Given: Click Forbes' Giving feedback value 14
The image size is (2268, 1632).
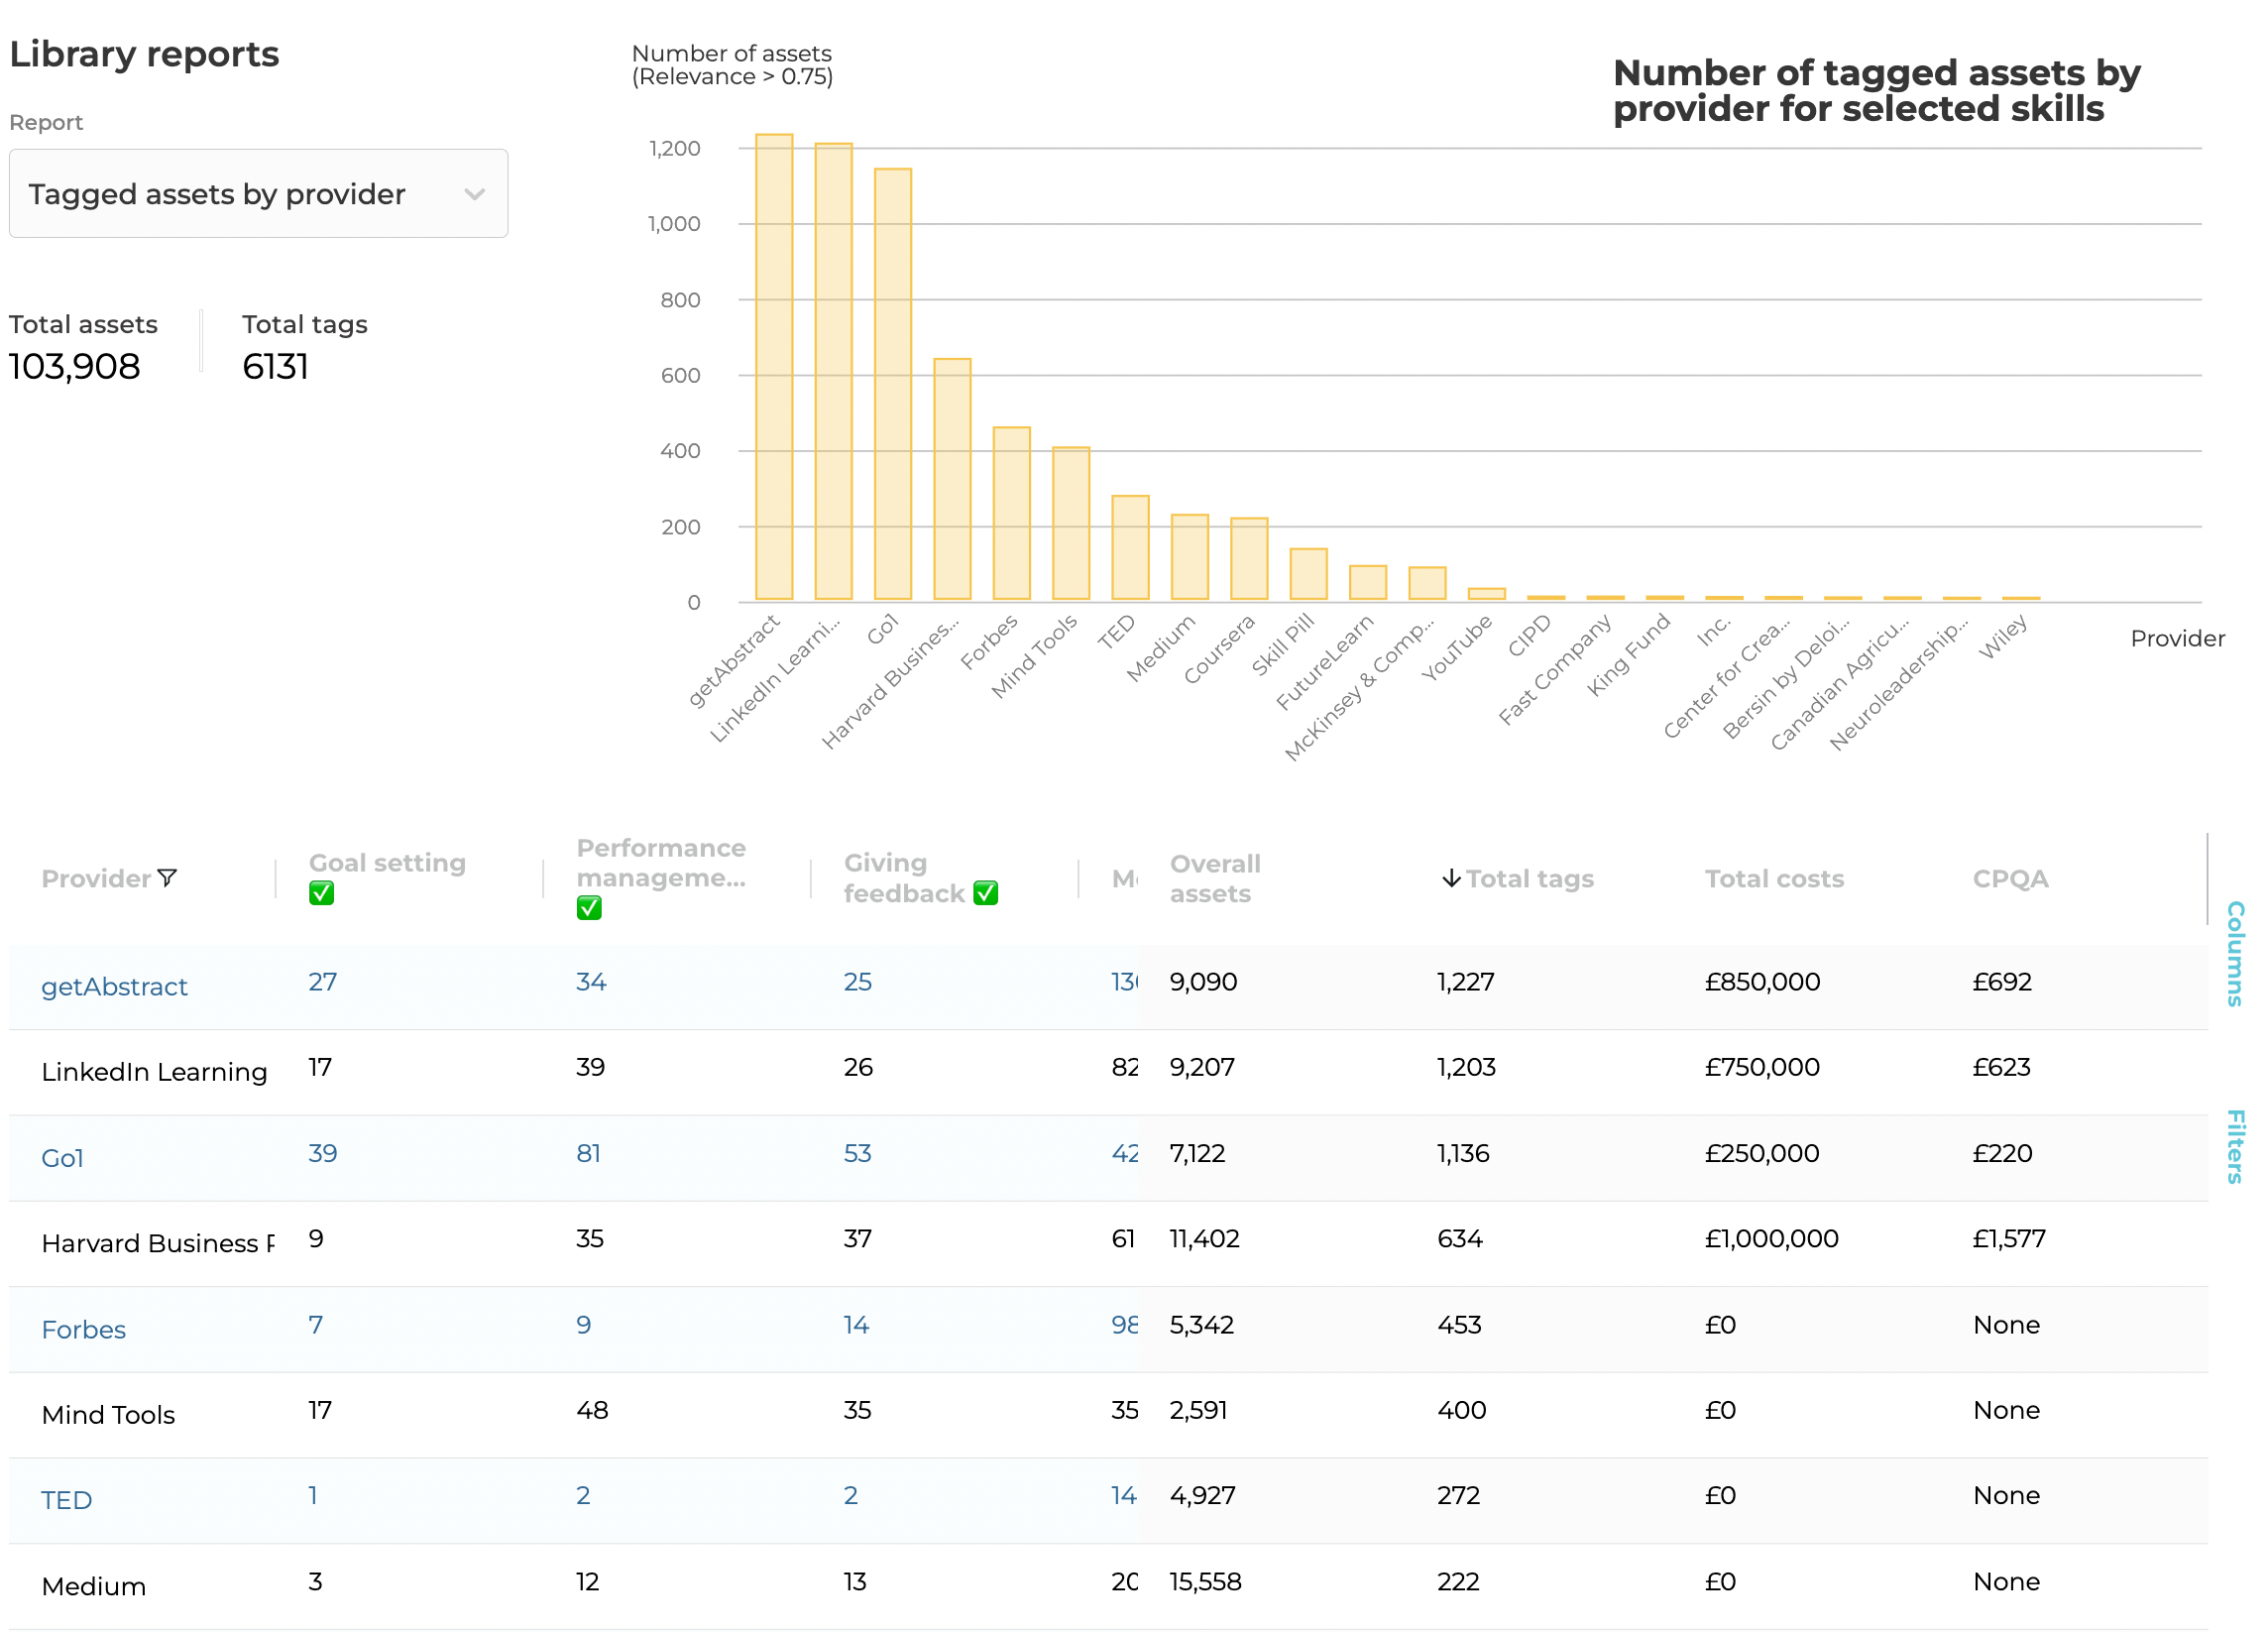Looking at the screenshot, I should coord(856,1325).
